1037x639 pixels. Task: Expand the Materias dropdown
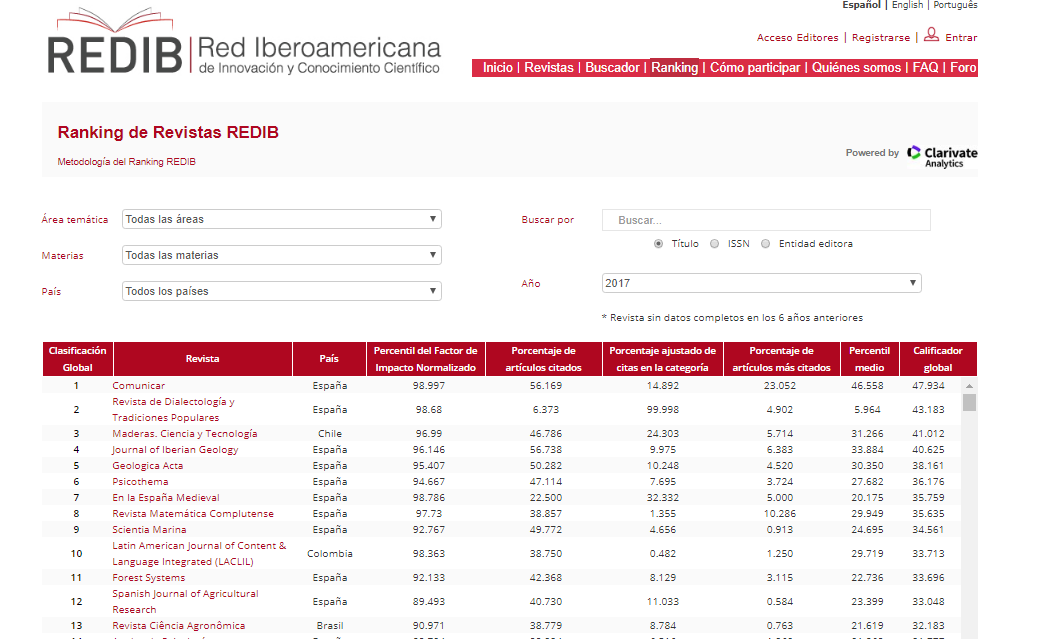[x=281, y=255]
